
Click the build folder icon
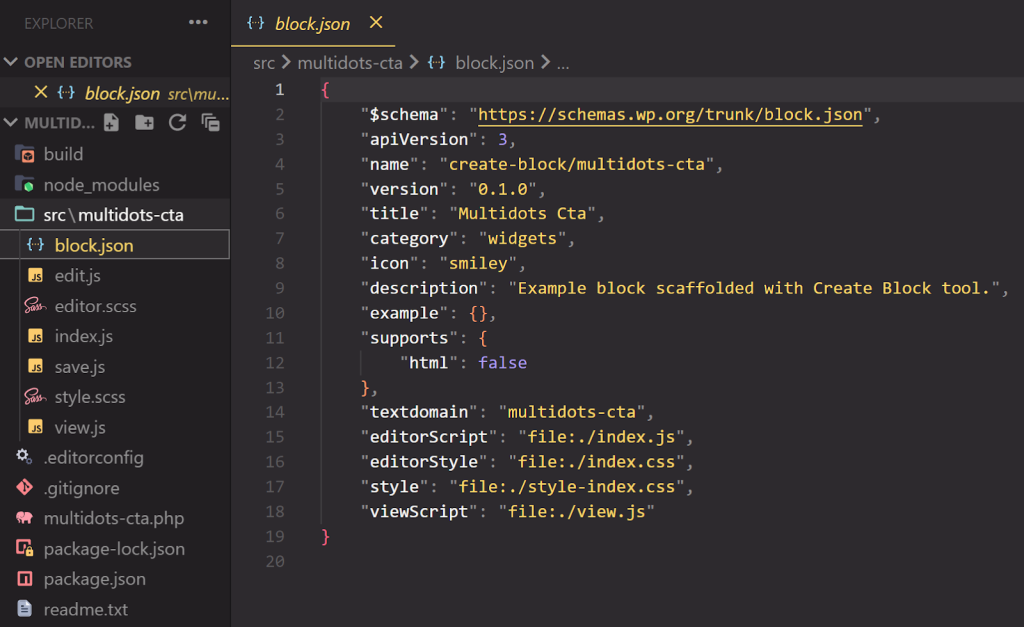[x=25, y=154]
